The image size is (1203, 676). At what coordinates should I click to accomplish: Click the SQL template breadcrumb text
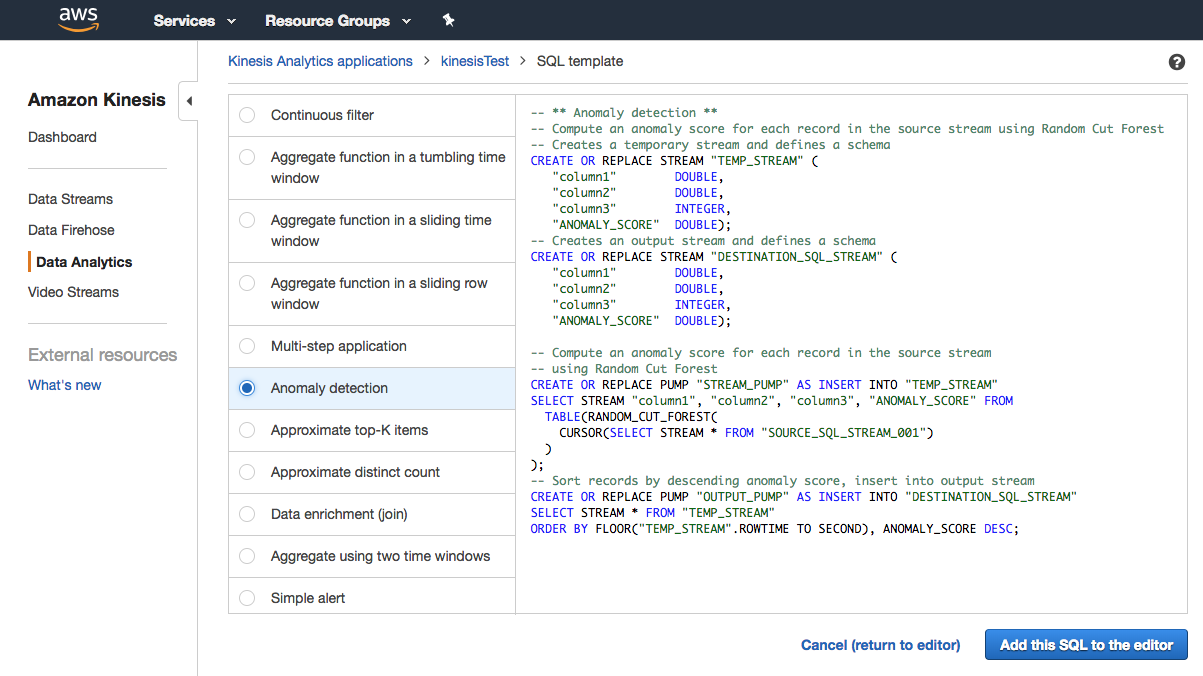pos(580,61)
